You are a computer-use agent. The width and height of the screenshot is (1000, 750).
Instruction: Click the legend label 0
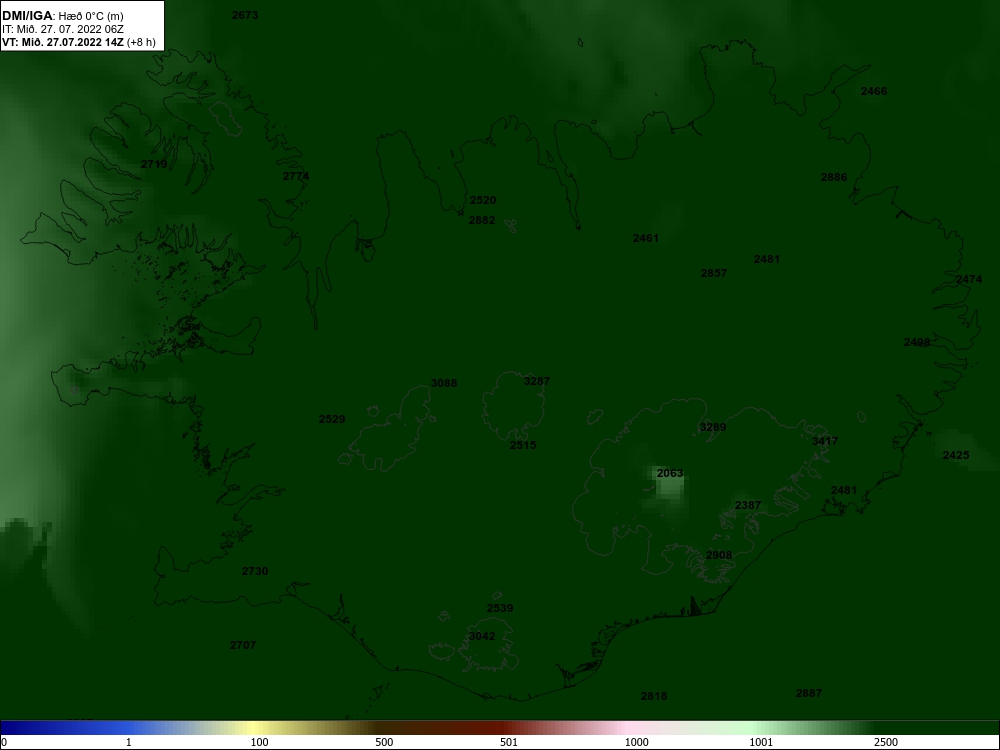click(4, 742)
